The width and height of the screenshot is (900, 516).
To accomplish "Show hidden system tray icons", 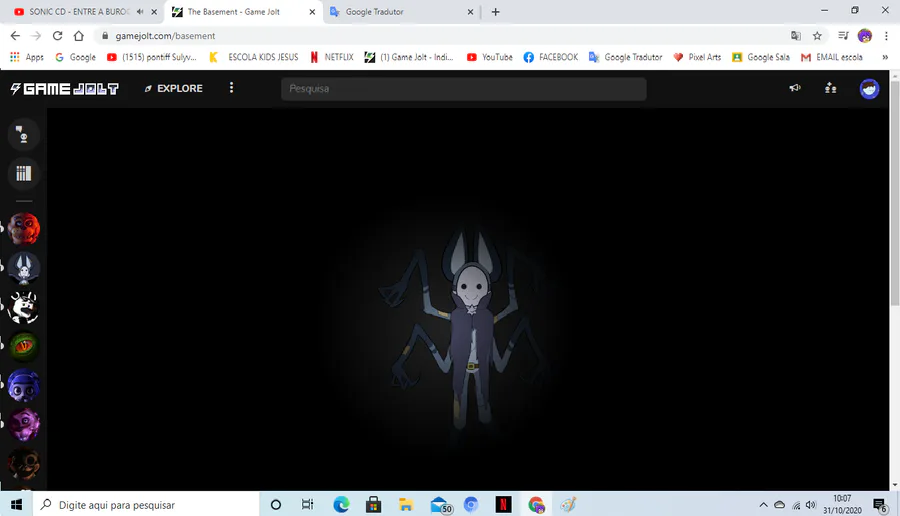I will pyautogui.click(x=763, y=505).
